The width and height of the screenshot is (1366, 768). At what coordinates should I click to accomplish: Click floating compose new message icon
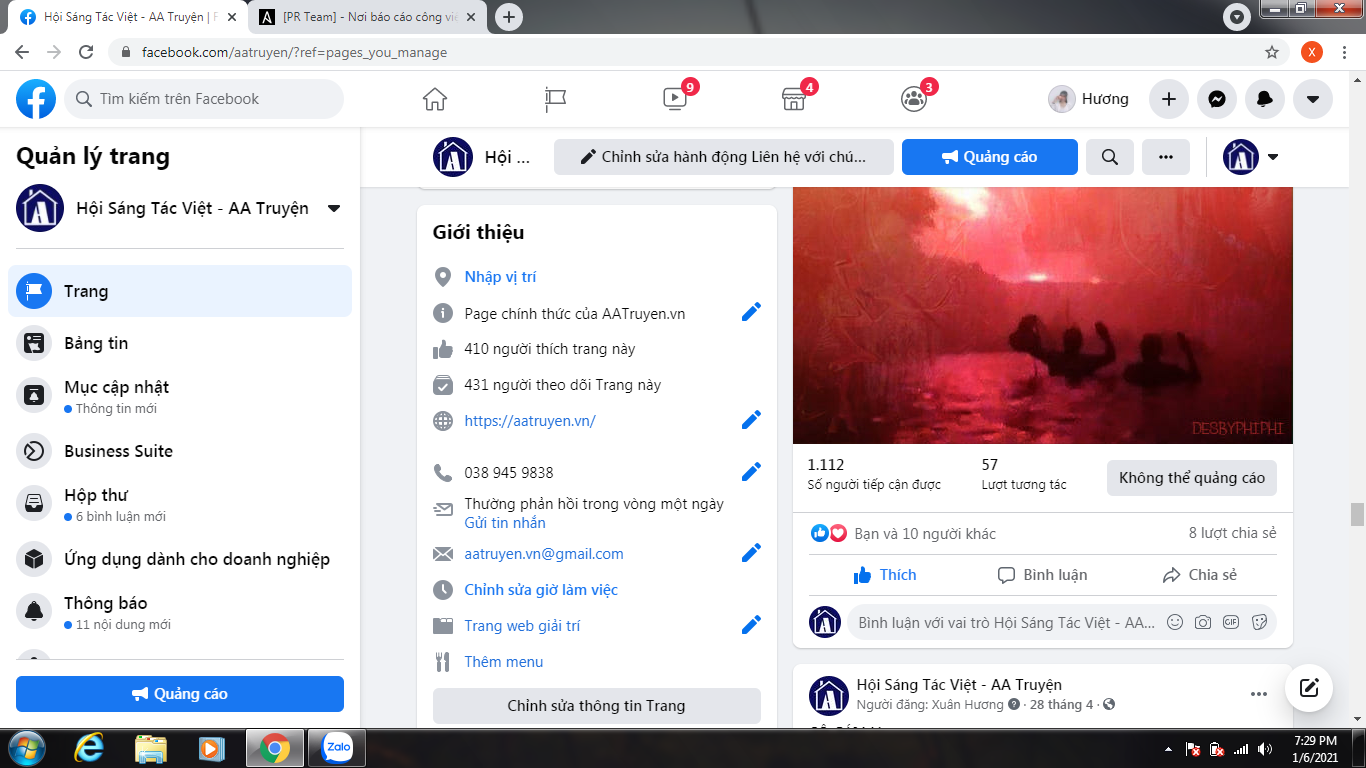click(x=1309, y=688)
